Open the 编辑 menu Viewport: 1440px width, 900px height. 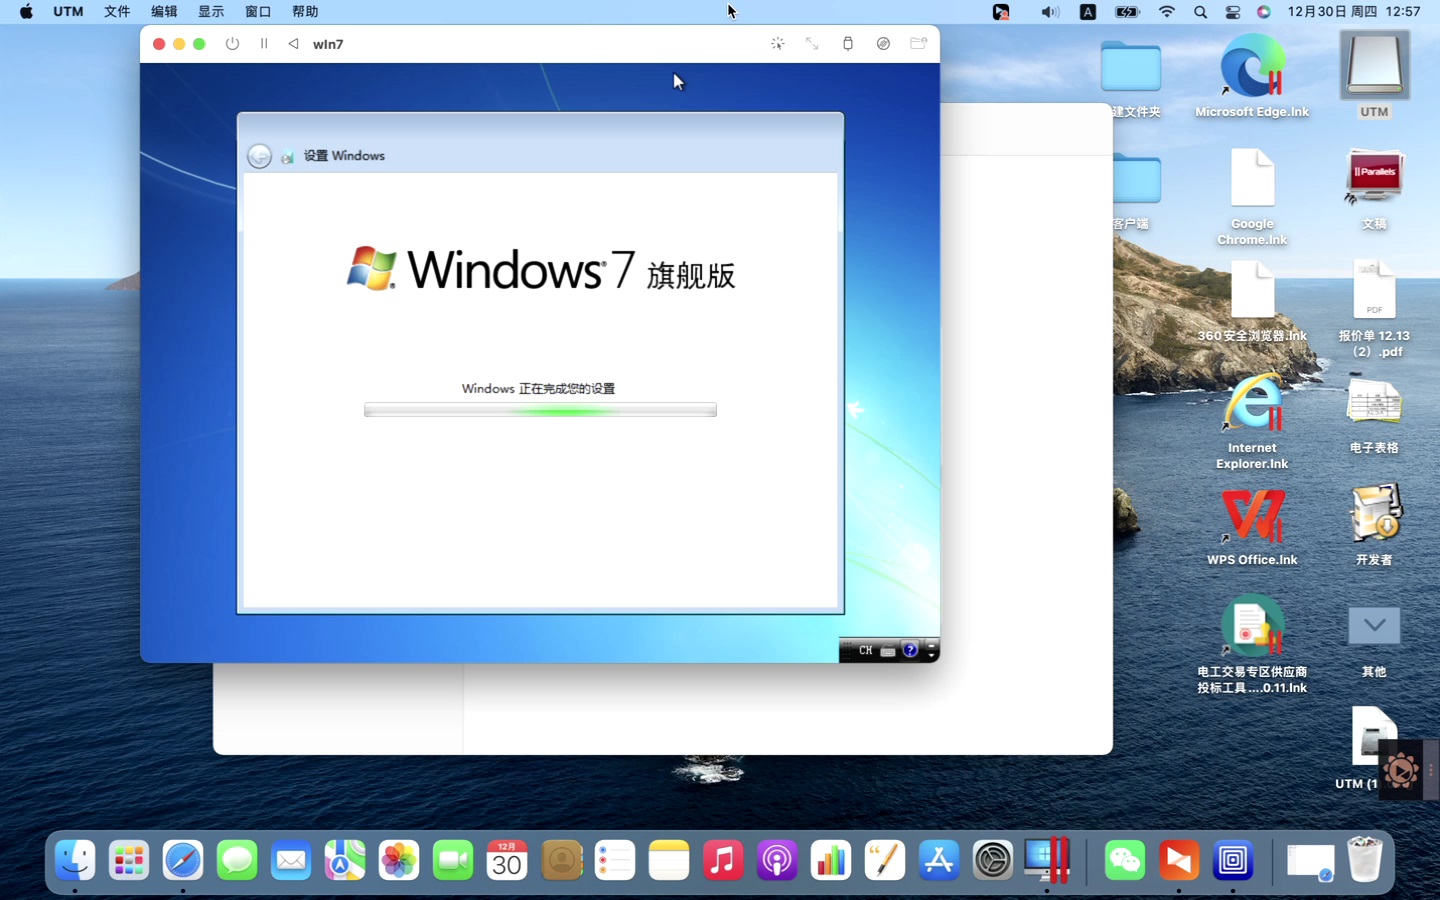coord(164,12)
